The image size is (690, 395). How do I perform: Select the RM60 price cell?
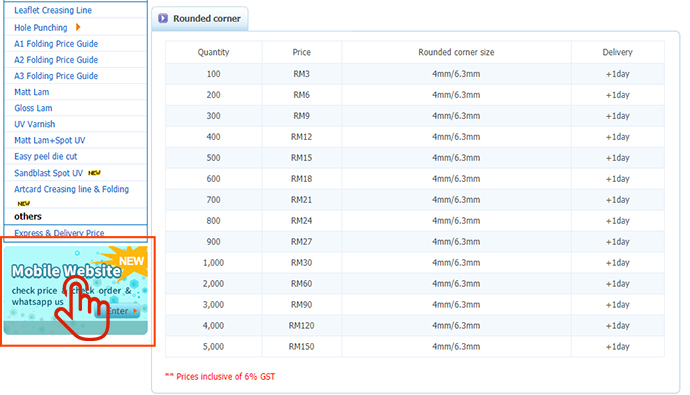301,284
